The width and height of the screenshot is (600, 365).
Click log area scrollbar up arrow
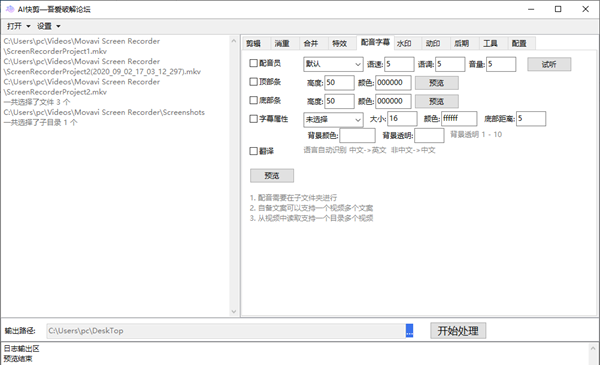592,349
